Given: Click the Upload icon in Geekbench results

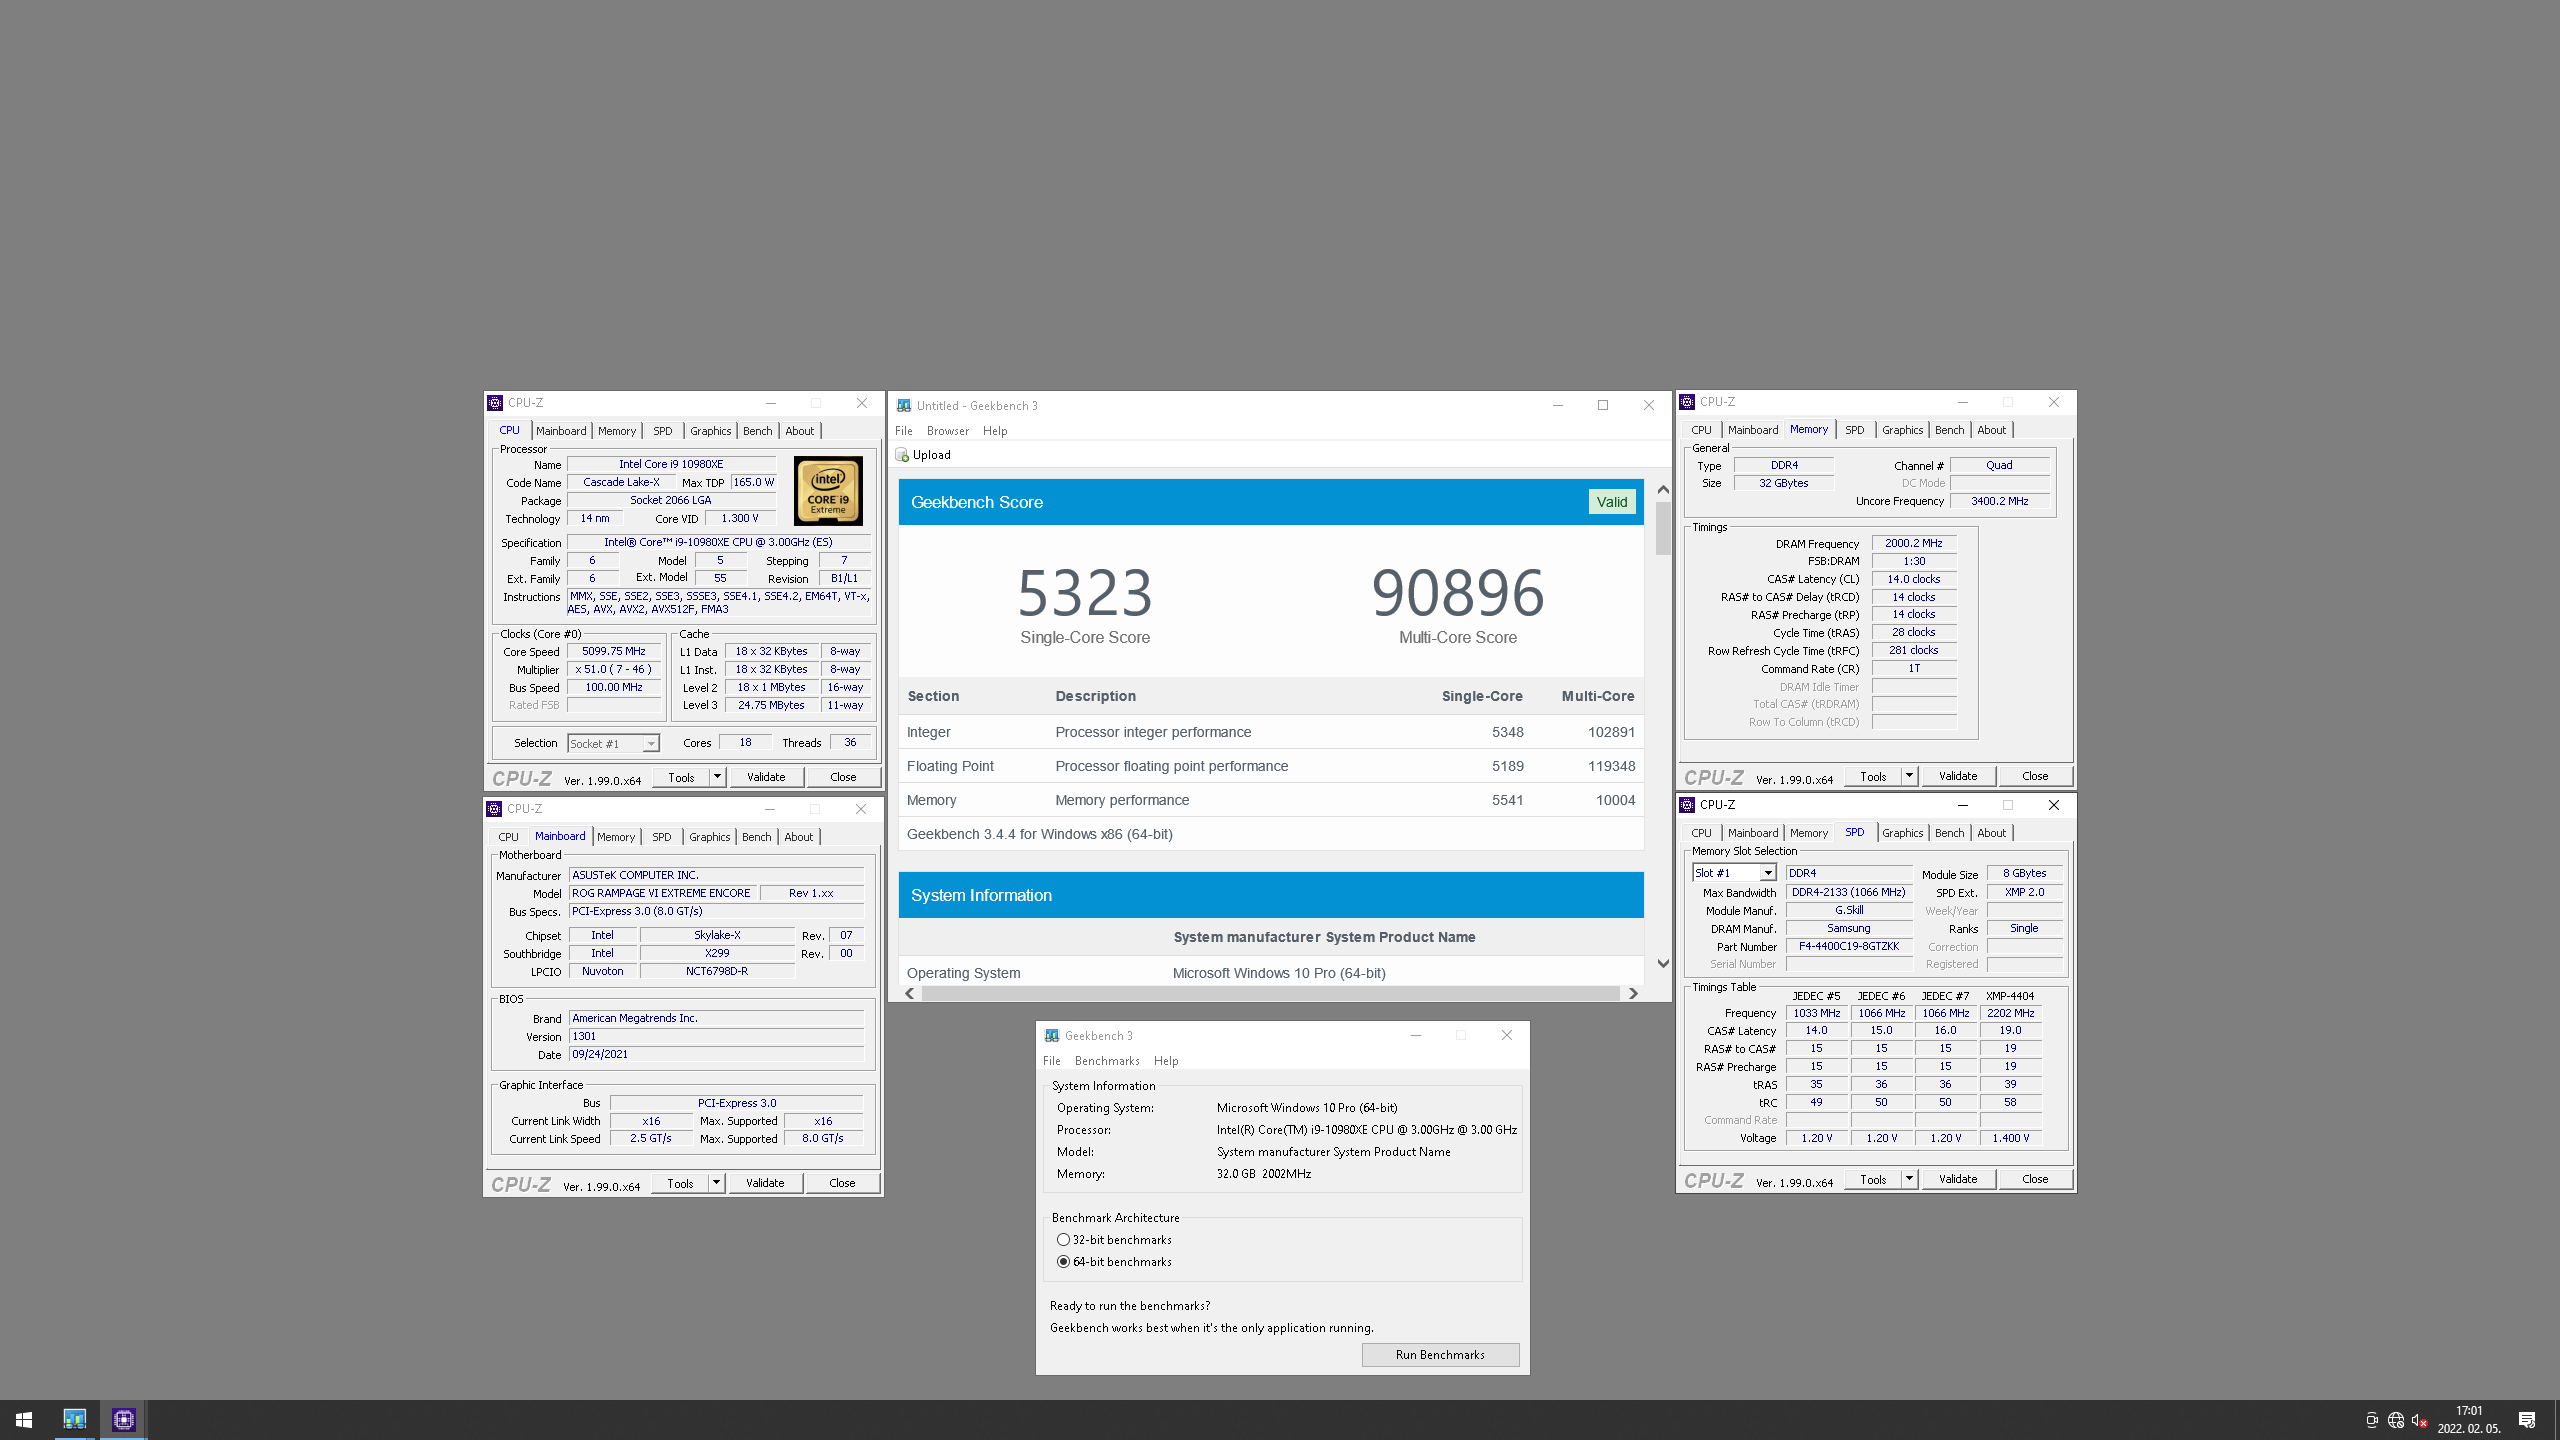Looking at the screenshot, I should [x=902, y=455].
